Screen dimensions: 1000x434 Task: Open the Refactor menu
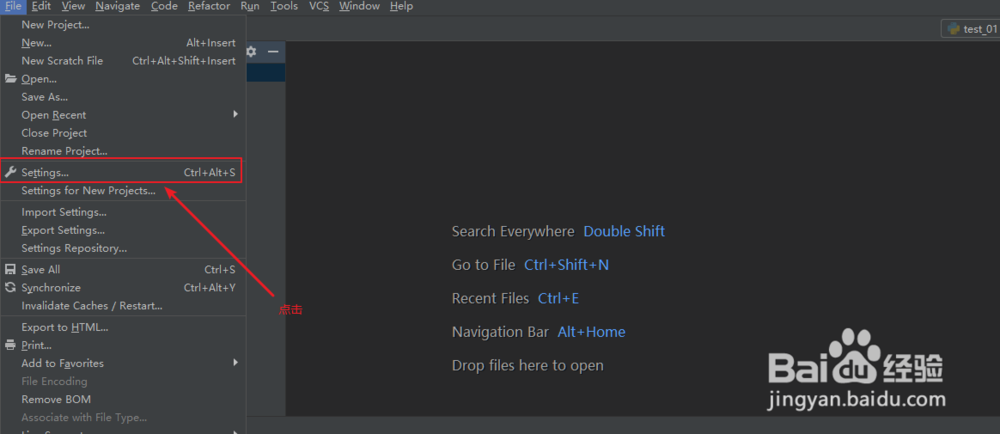coord(209,6)
